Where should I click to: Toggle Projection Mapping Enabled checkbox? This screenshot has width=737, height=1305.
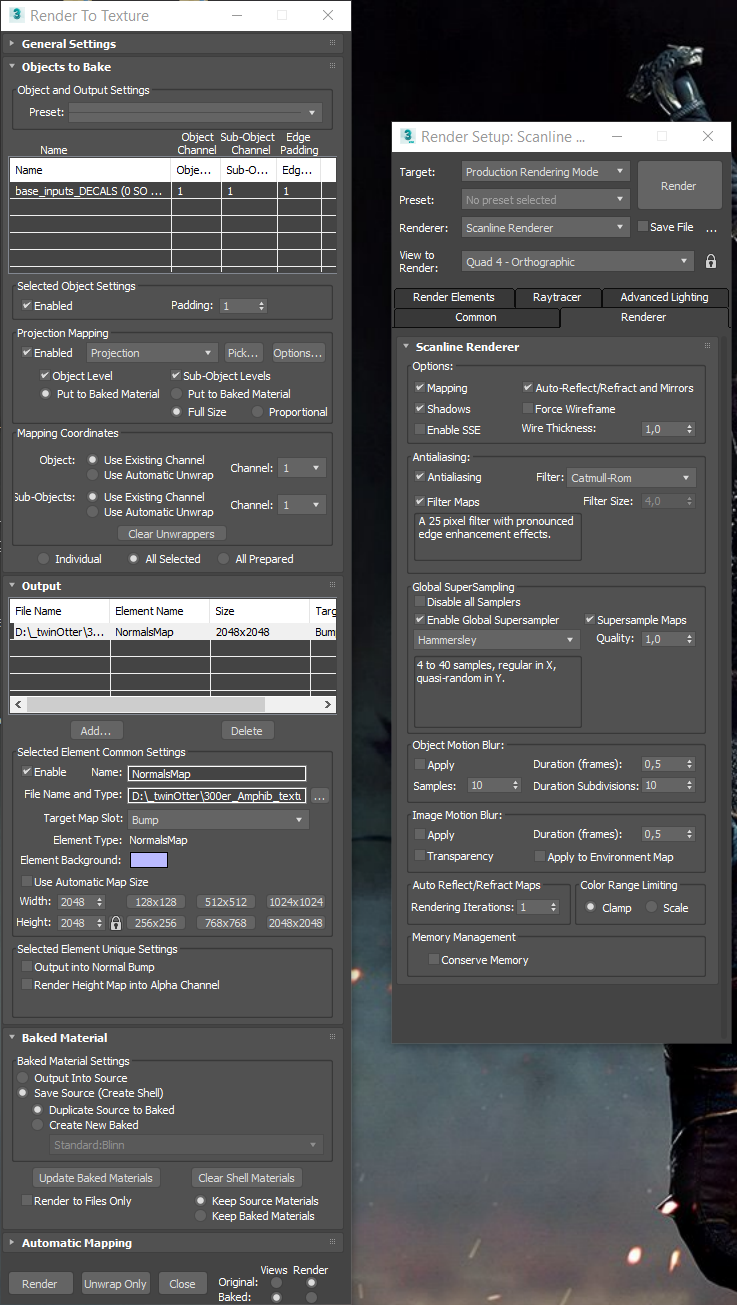27,353
